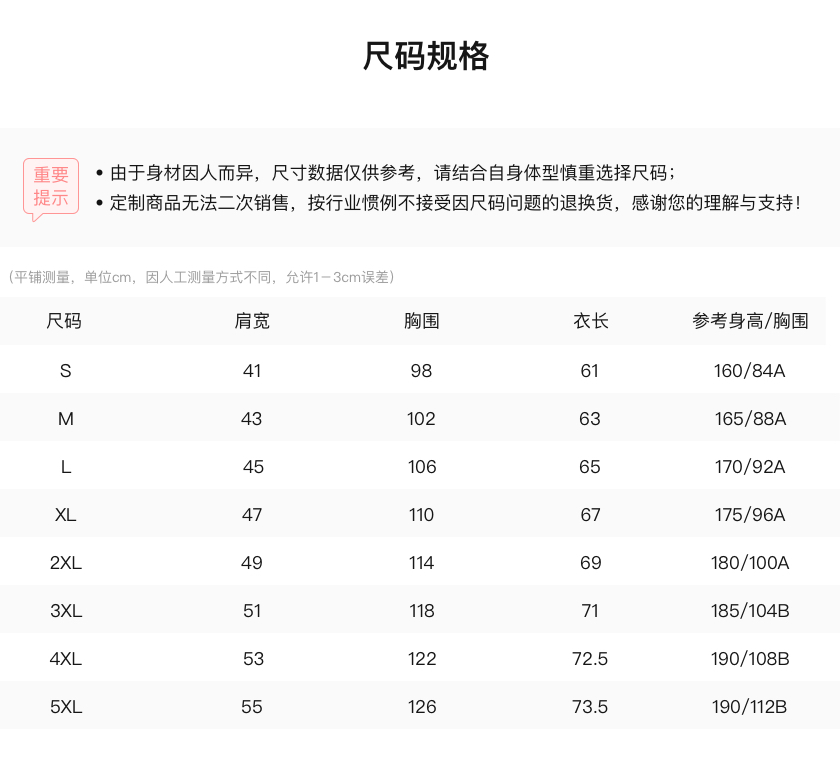Click reference size 170/92A
This screenshot has width=840, height=763.
point(750,467)
